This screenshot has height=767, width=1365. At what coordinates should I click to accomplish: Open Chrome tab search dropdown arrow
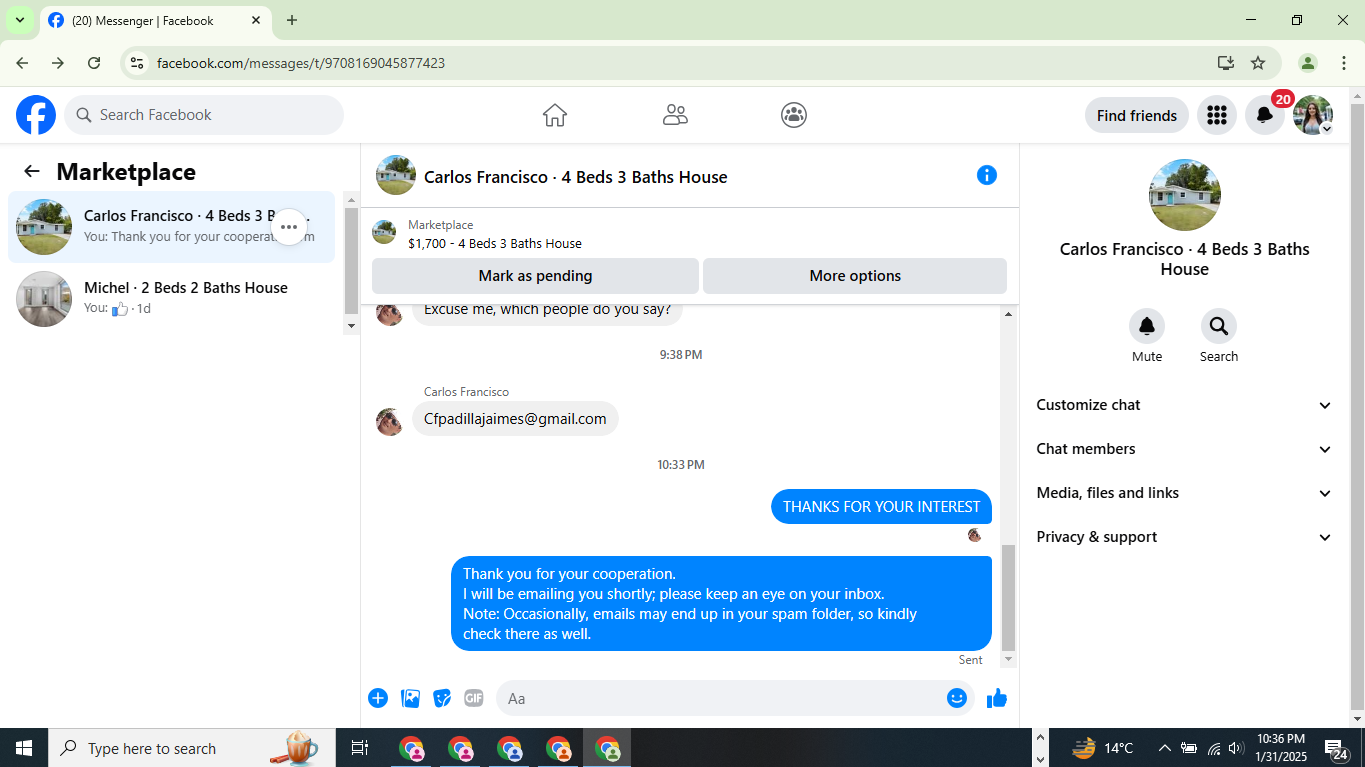click(19, 20)
